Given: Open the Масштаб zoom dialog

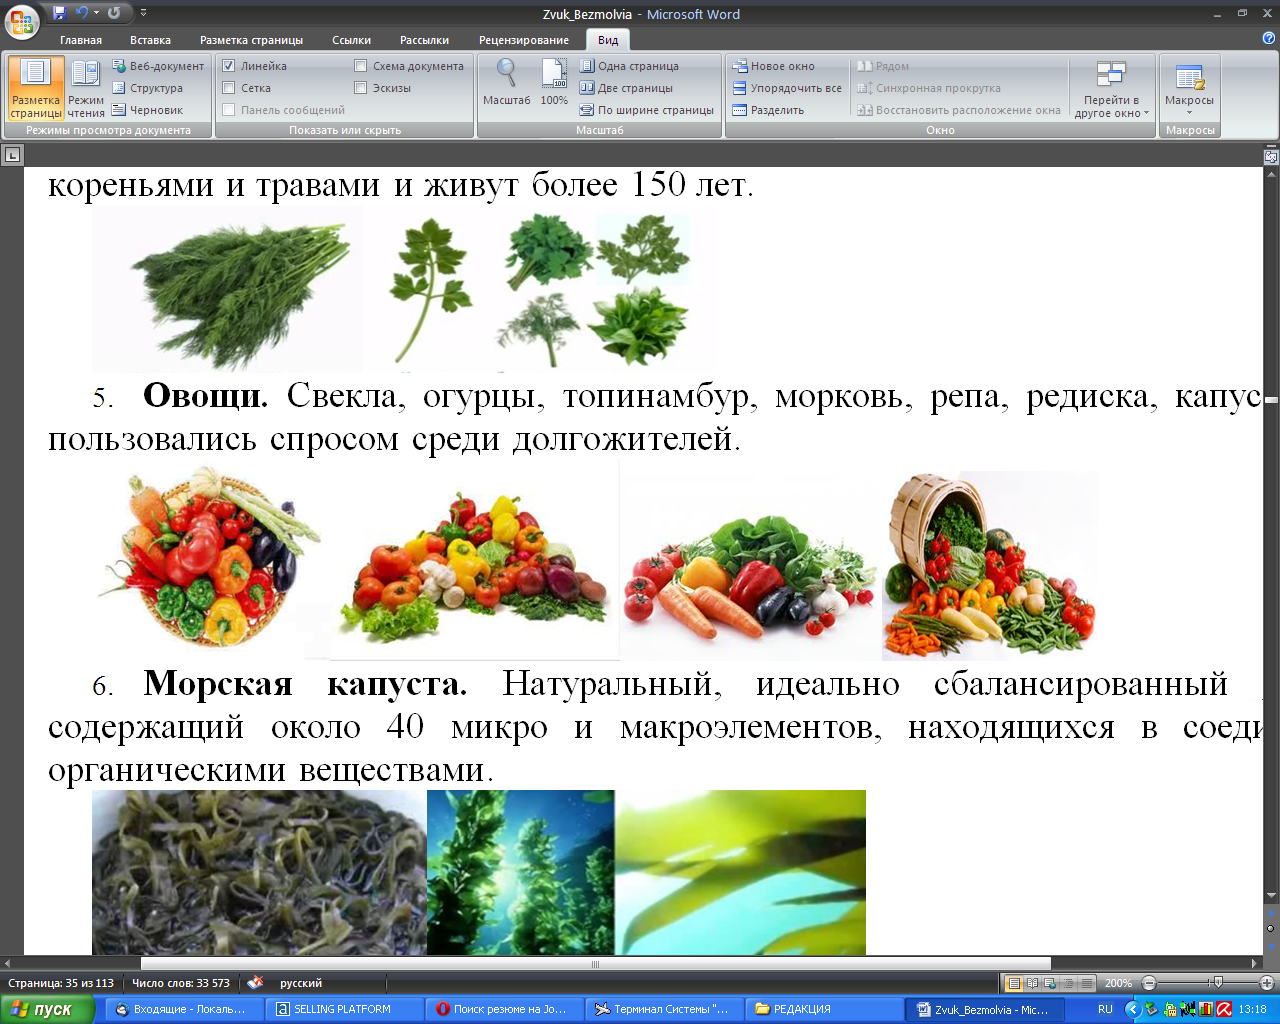Looking at the screenshot, I should point(506,82).
